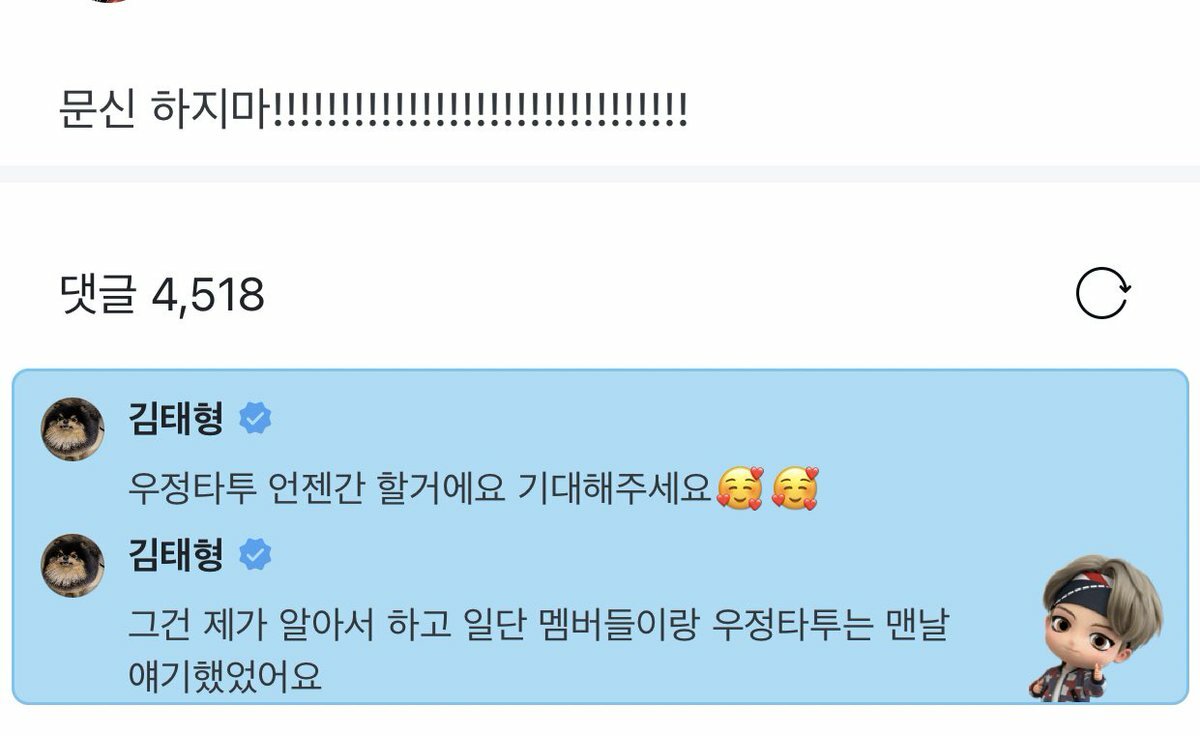Click the gray divider below the post
This screenshot has height=736, width=1200.
point(600,174)
